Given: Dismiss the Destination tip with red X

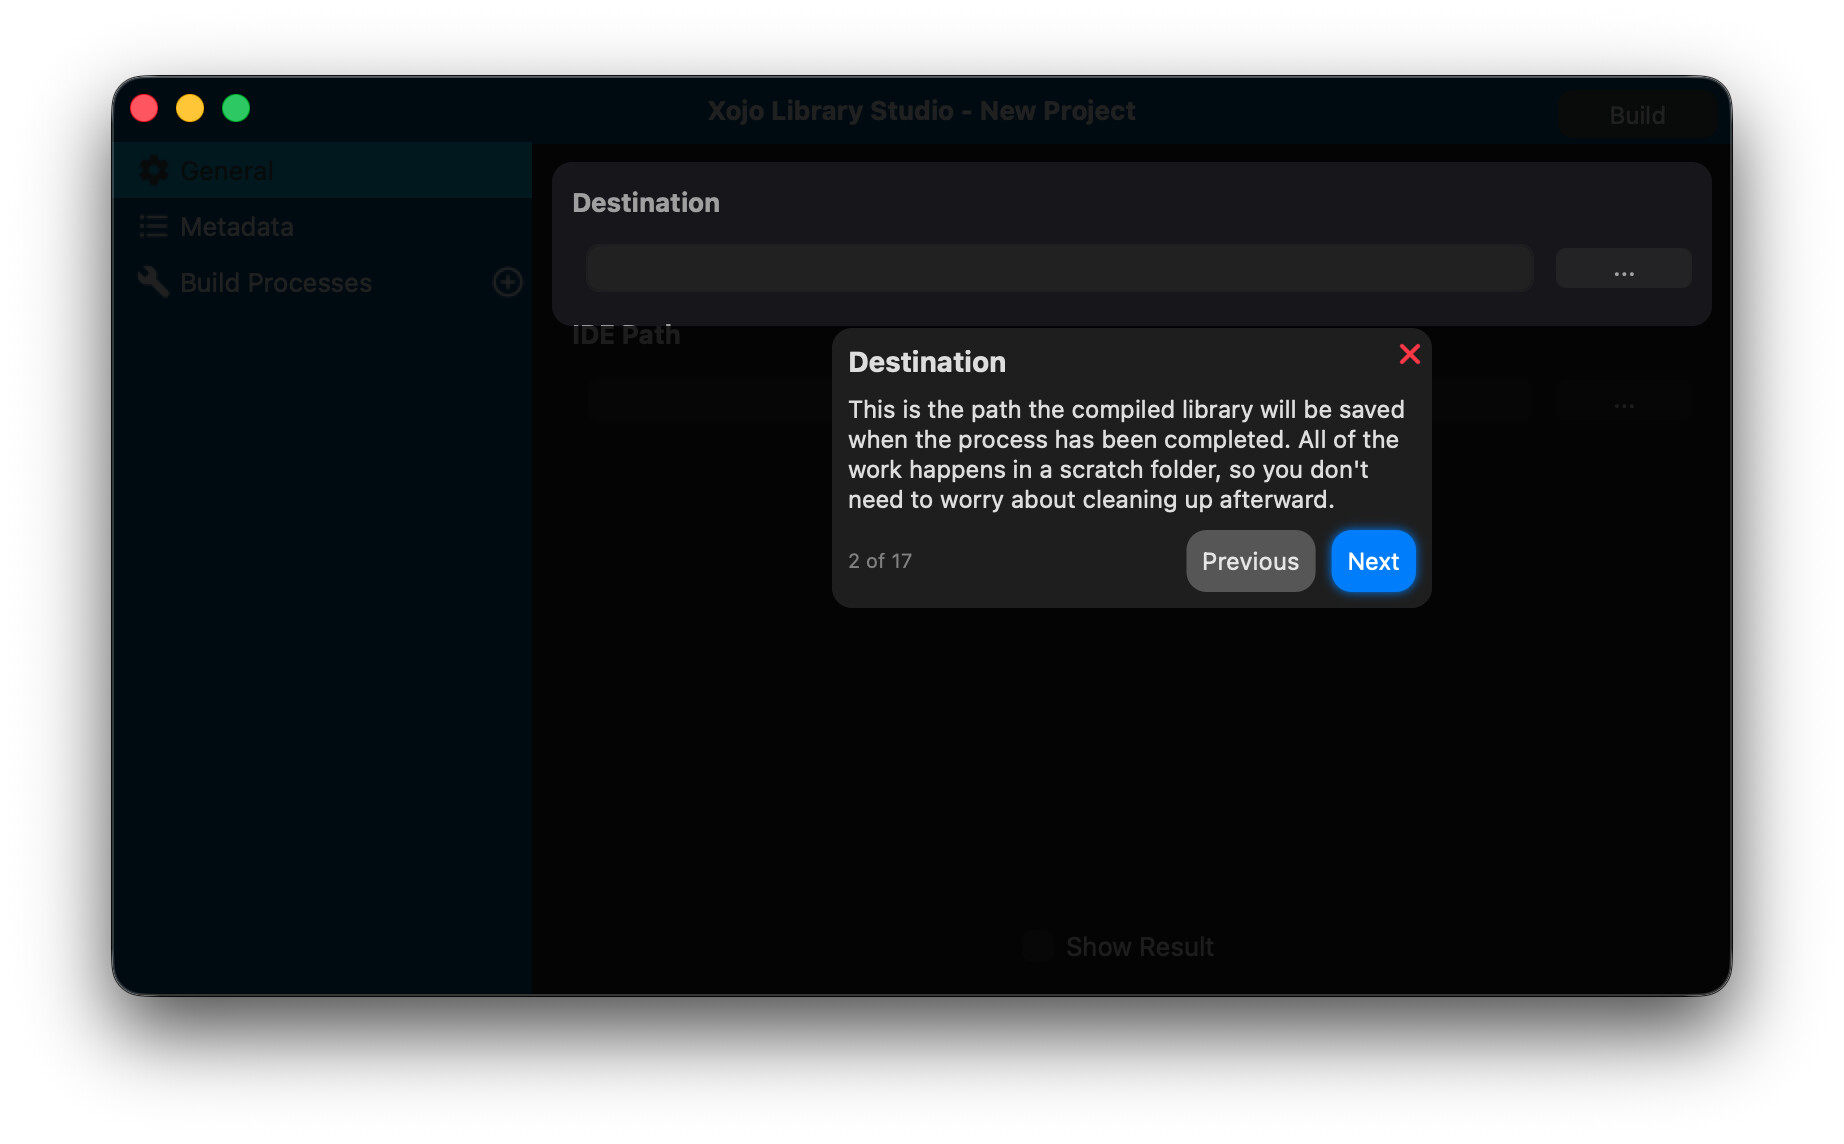Looking at the screenshot, I should [1409, 354].
